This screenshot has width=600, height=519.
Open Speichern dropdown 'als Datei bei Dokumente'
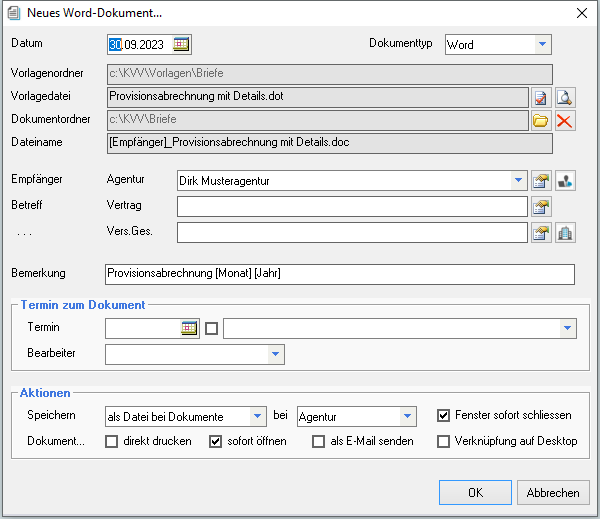coord(258,415)
